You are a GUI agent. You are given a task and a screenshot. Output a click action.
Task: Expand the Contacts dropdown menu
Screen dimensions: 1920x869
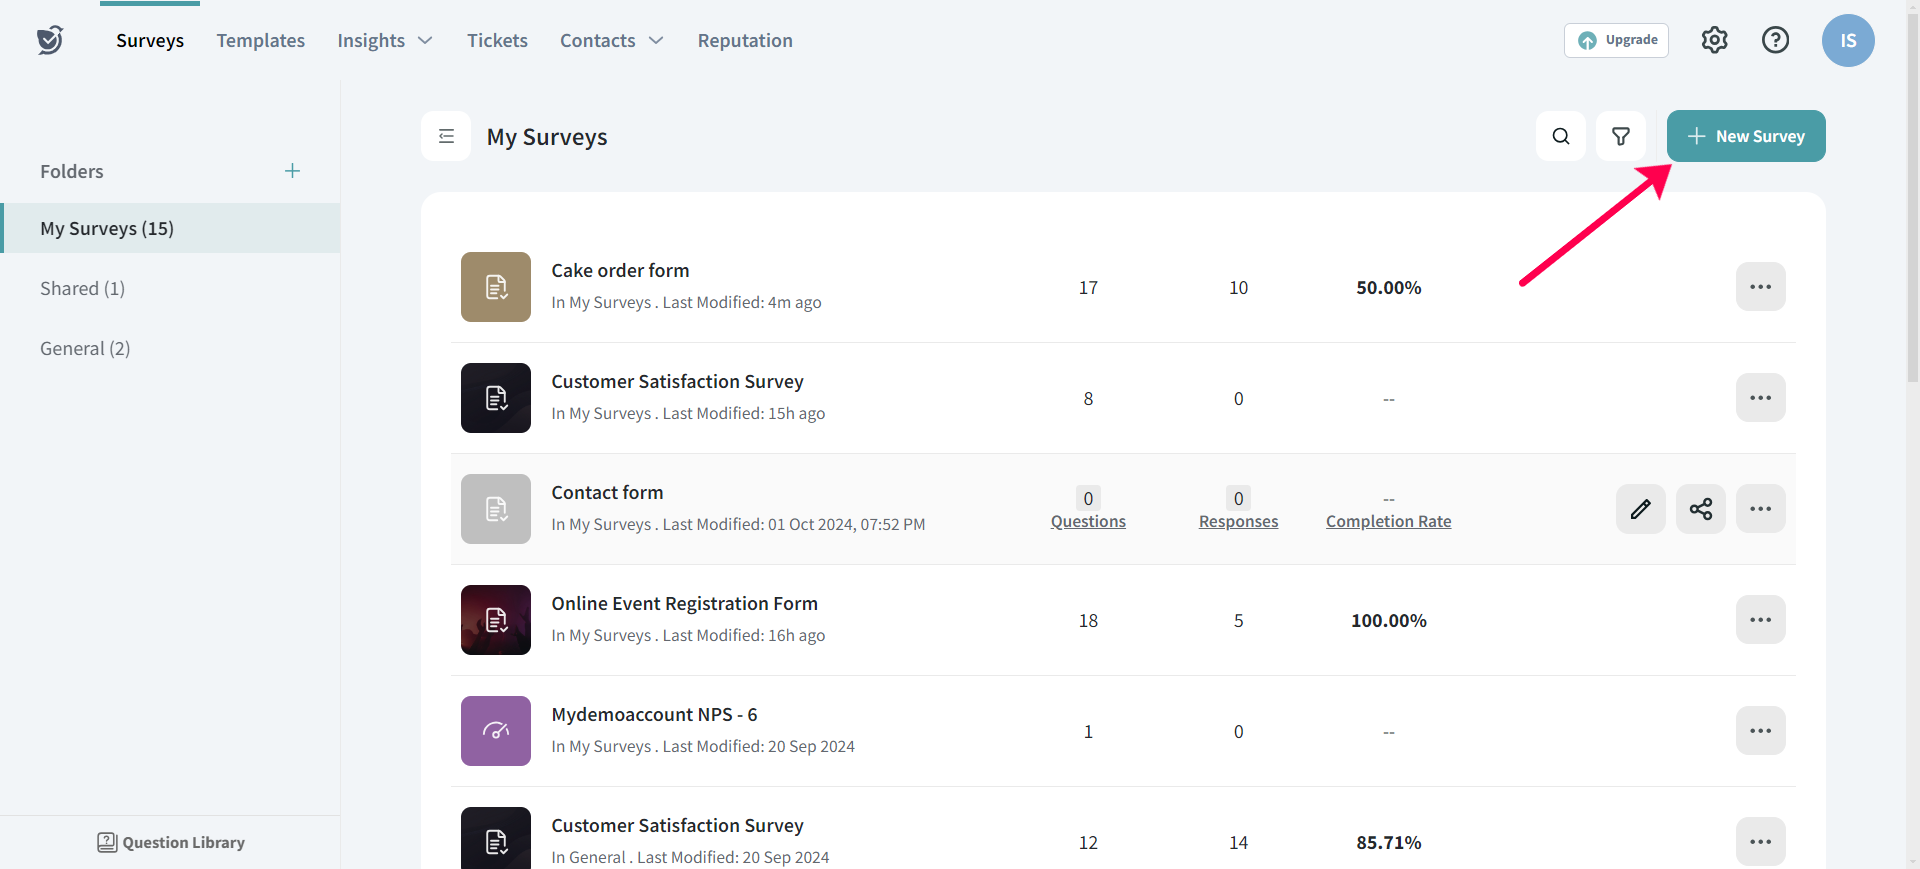611,40
